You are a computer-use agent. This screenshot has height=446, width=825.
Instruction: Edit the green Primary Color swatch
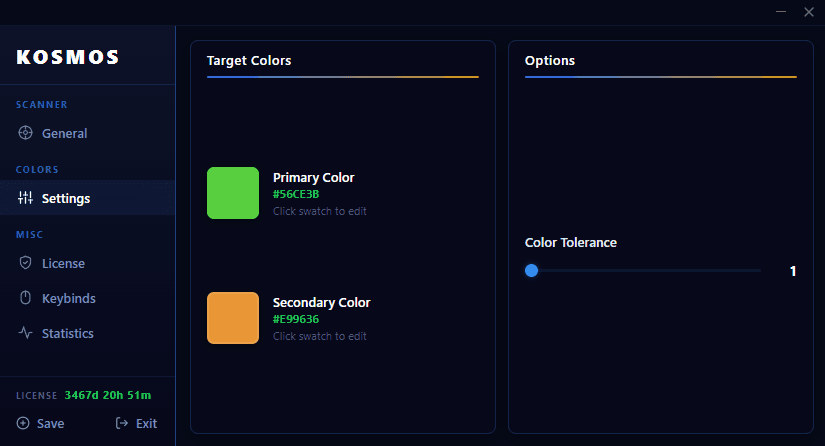point(233,193)
